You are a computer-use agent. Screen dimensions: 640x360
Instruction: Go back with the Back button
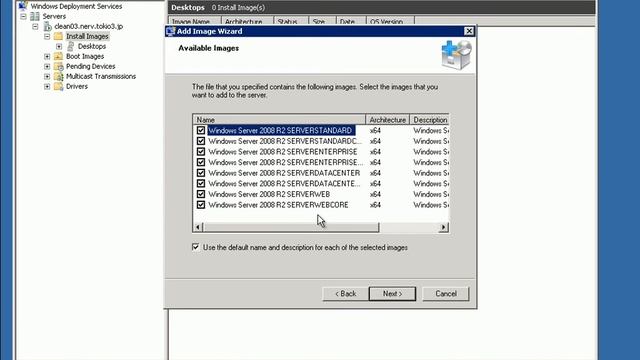click(345, 293)
